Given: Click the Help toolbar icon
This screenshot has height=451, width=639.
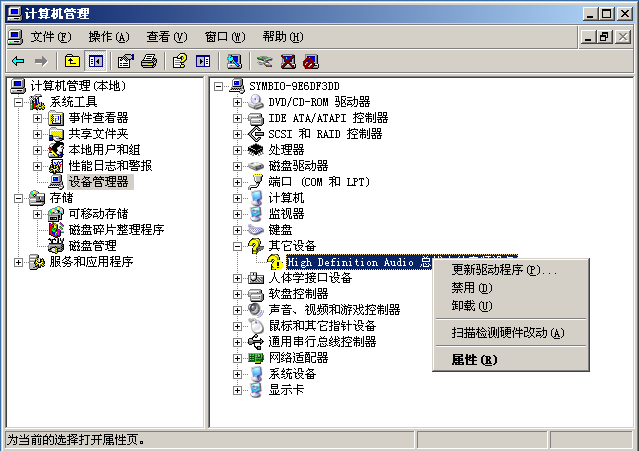Looking at the screenshot, I should click(180, 61).
